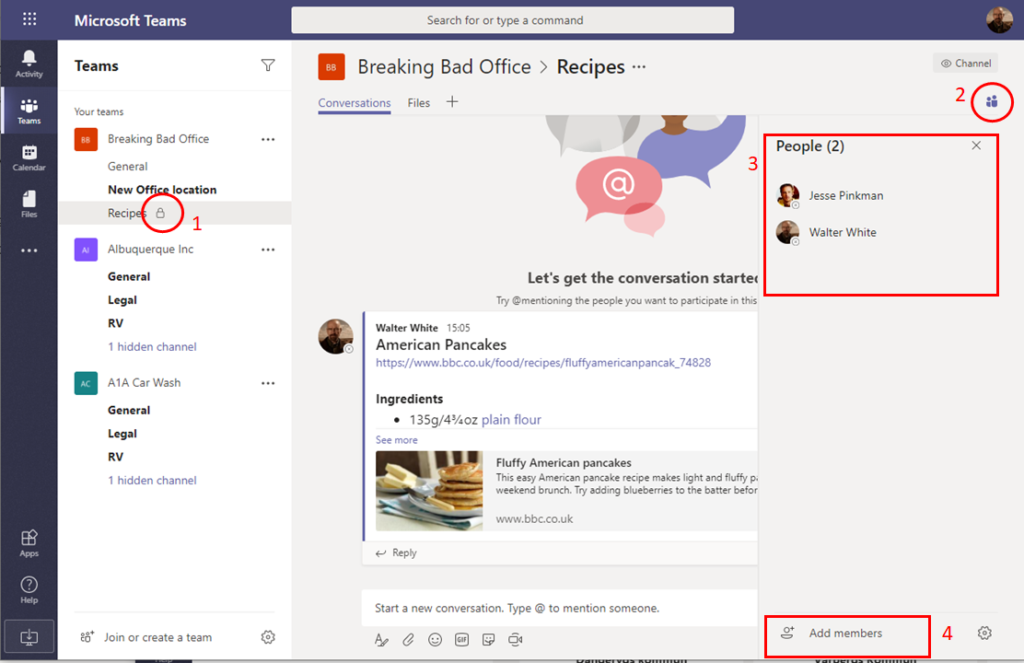Click the Meet now video icon
The image size is (1024, 663).
click(515, 639)
